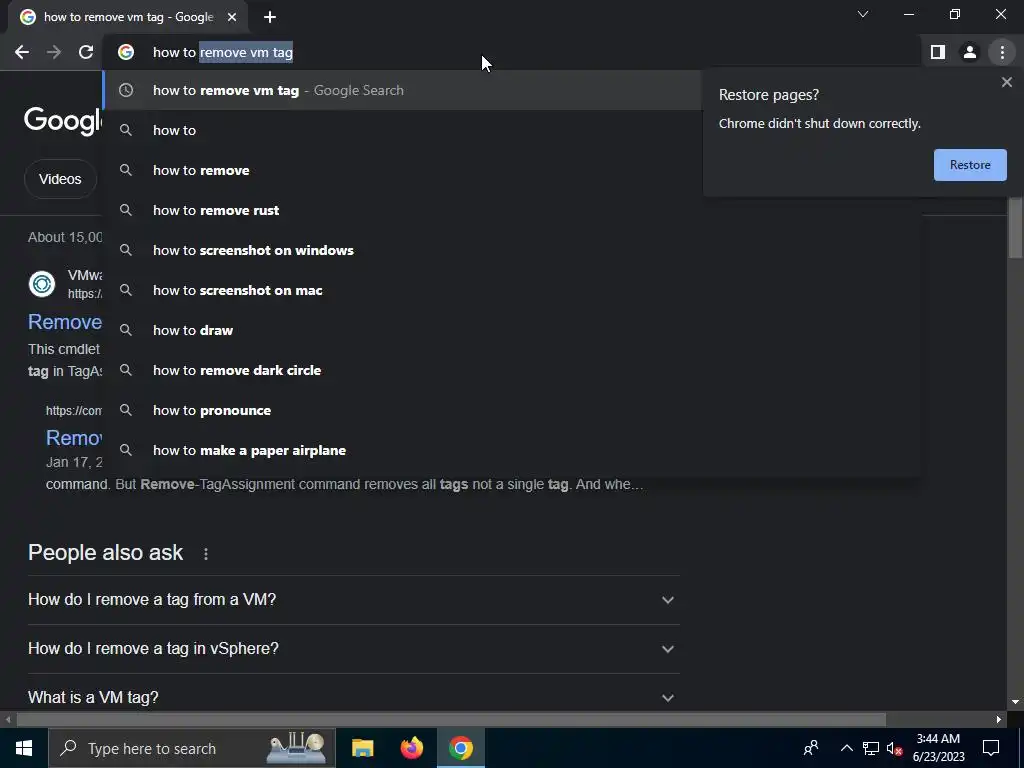Click the Videos filter chip

60,179
